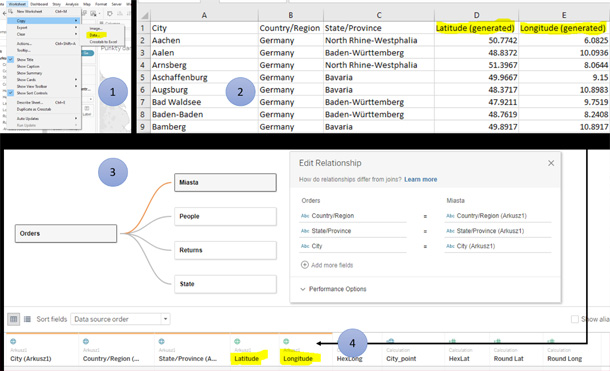Open the Dashboard menu
610x371 pixels.
click(39, 4)
